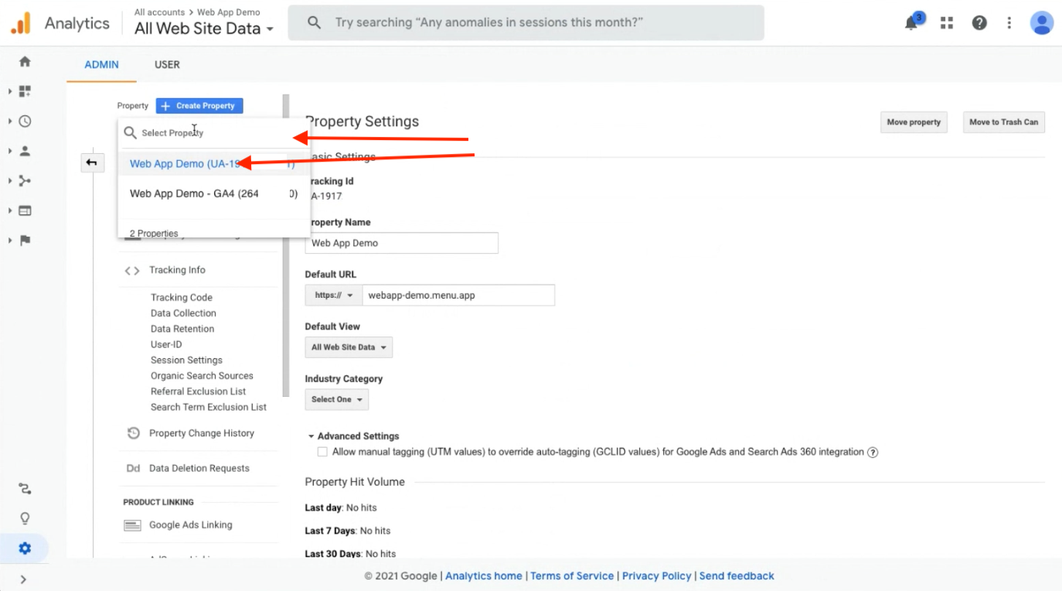
Task: Open the more options vertical dots
Action: tap(1009, 23)
